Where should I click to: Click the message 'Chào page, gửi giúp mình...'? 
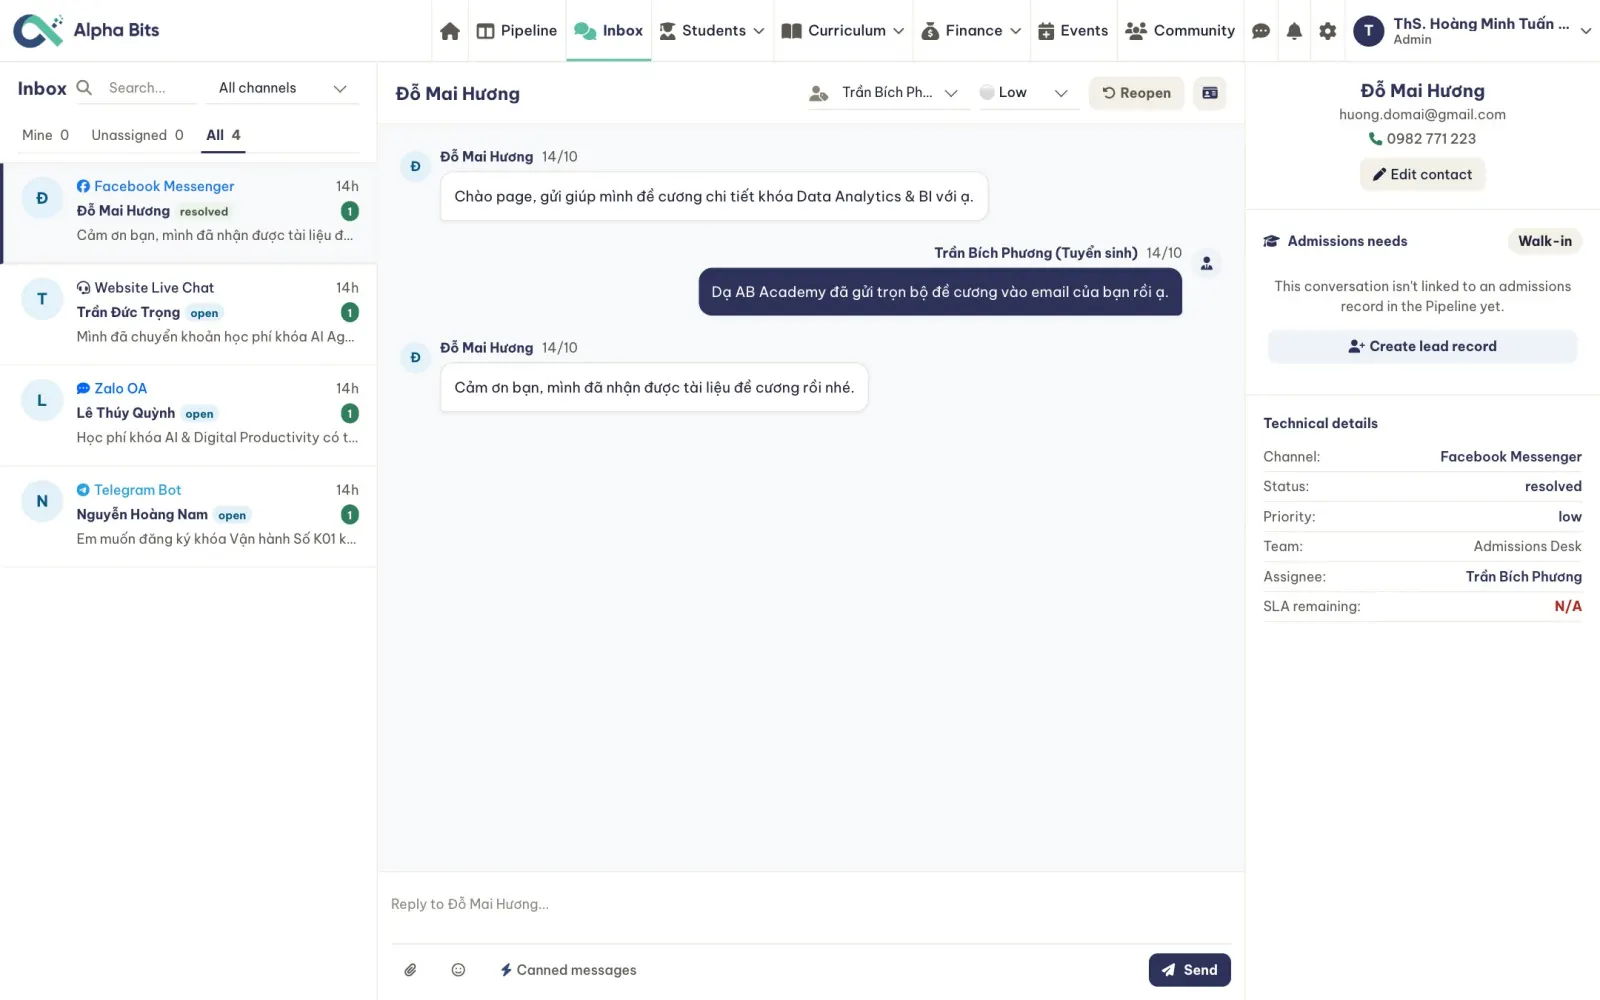point(714,197)
